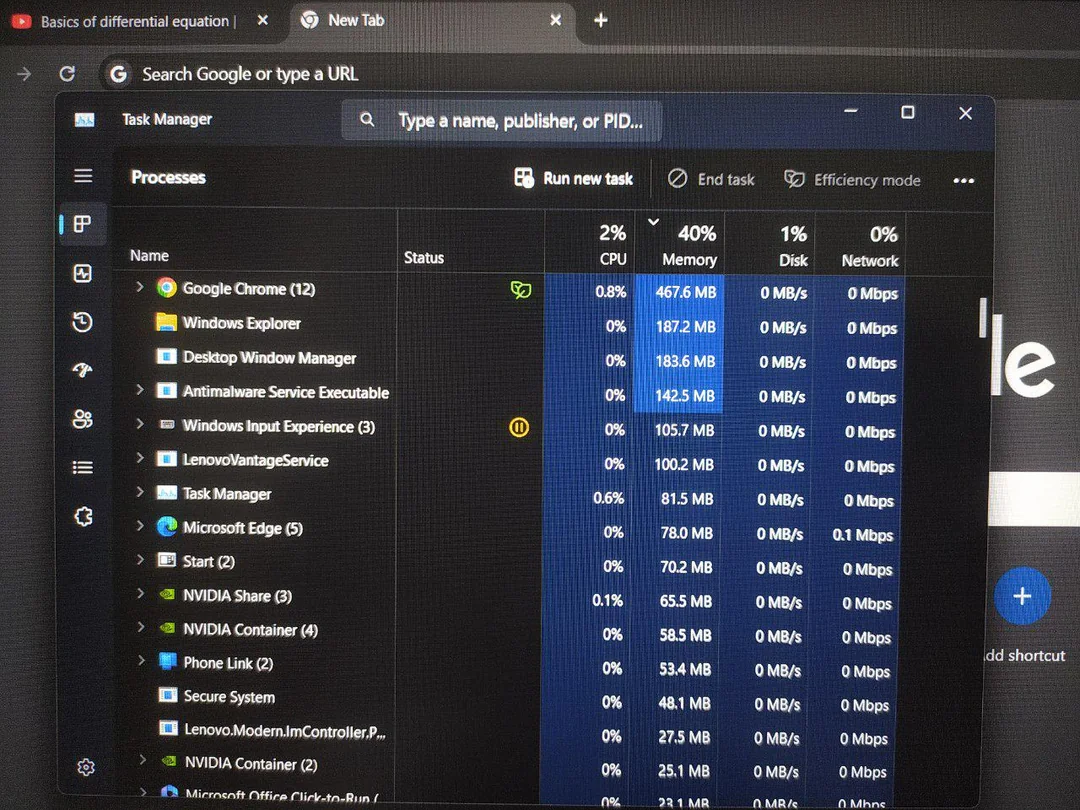1080x810 pixels.
Task: Click Chrome's green efficiency mode leaf icon
Action: tap(521, 290)
